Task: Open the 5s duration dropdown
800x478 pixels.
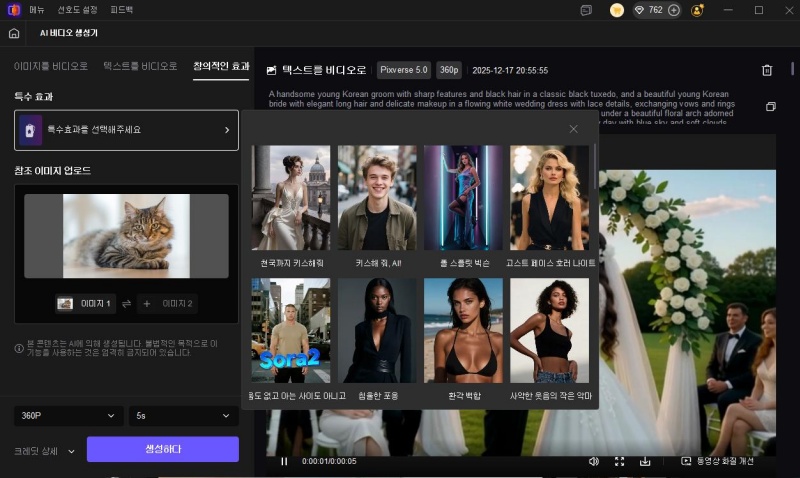Action: tap(183, 415)
